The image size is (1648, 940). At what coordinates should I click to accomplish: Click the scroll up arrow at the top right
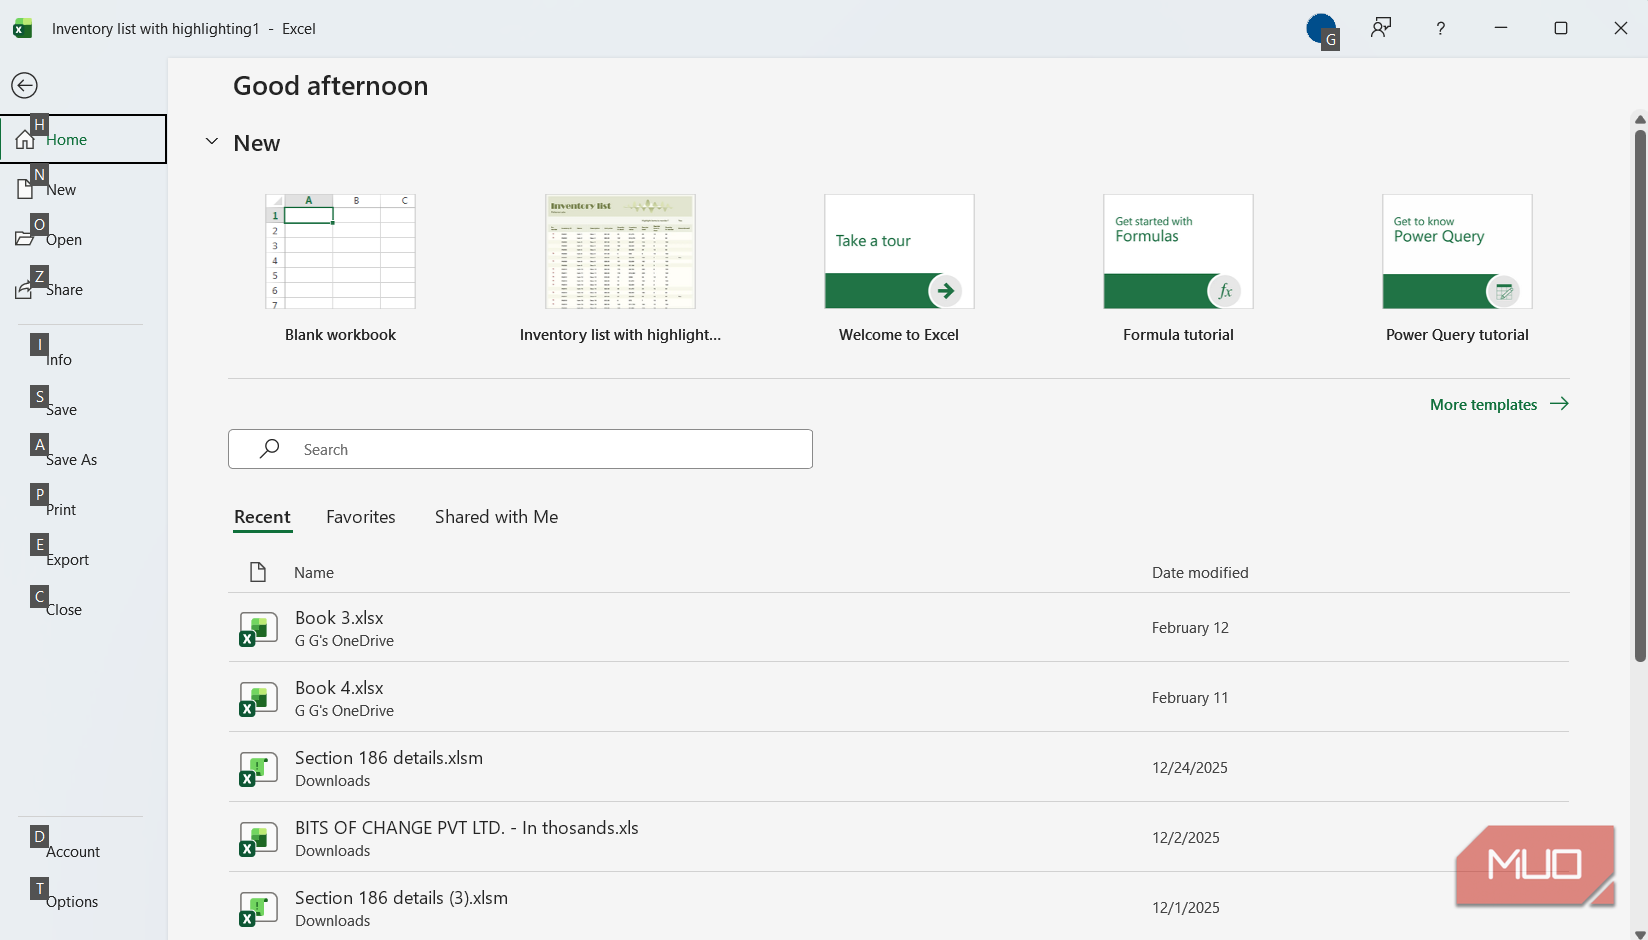1640,120
